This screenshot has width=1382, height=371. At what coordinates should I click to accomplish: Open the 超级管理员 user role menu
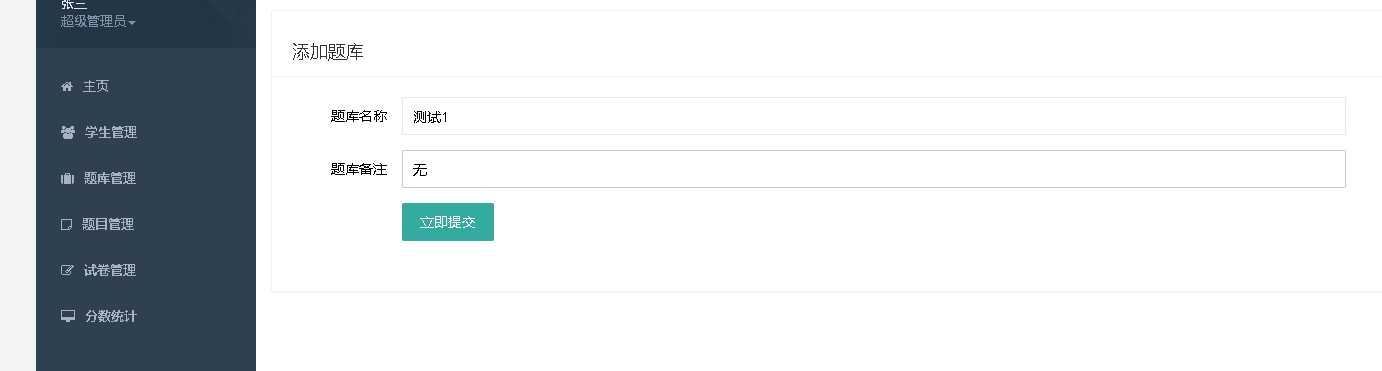98,21
